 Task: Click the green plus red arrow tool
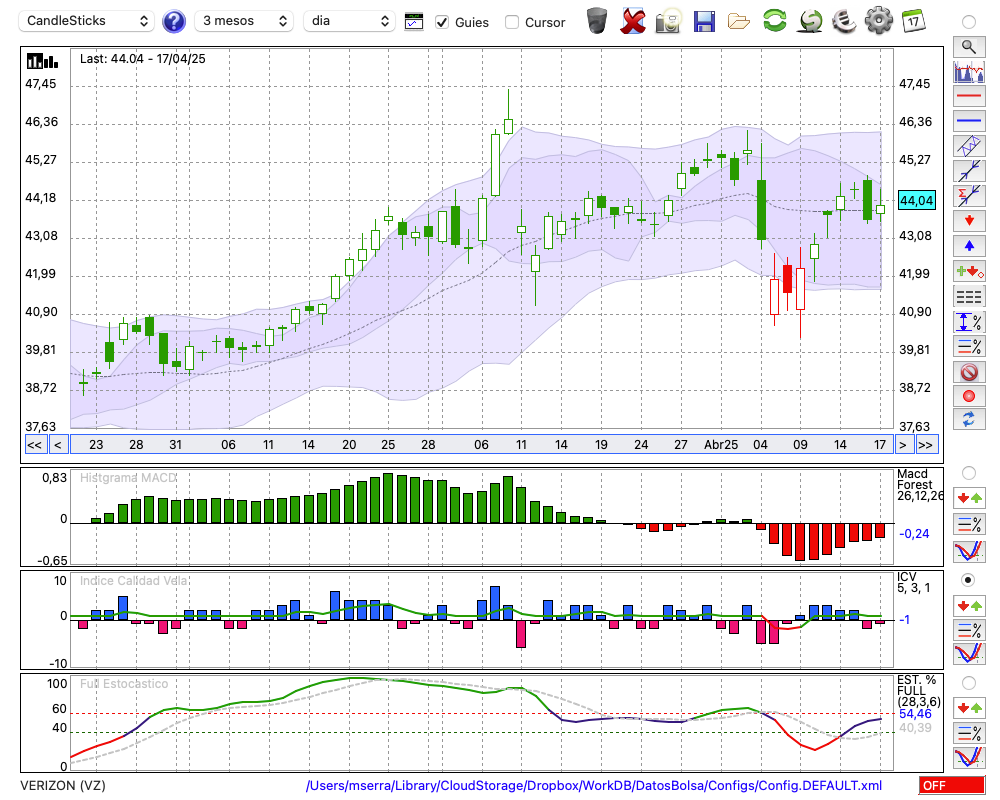[969, 271]
